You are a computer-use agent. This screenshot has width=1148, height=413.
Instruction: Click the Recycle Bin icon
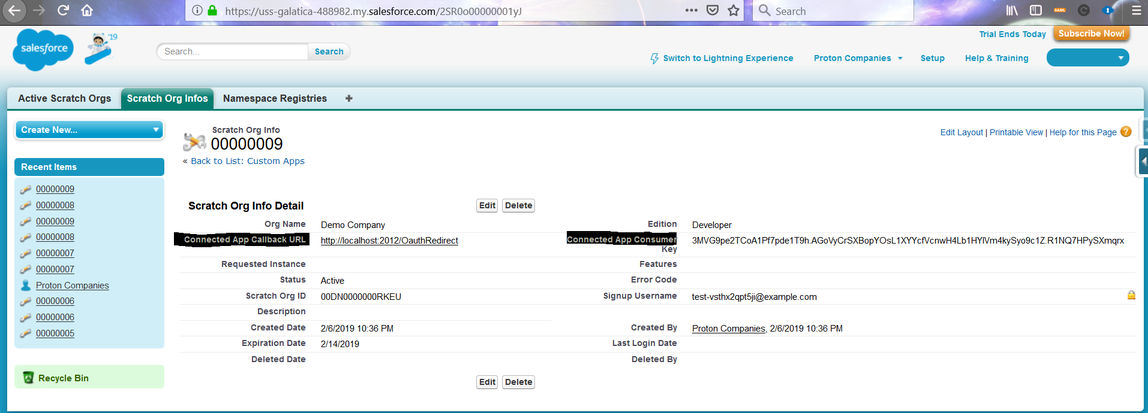click(x=28, y=378)
